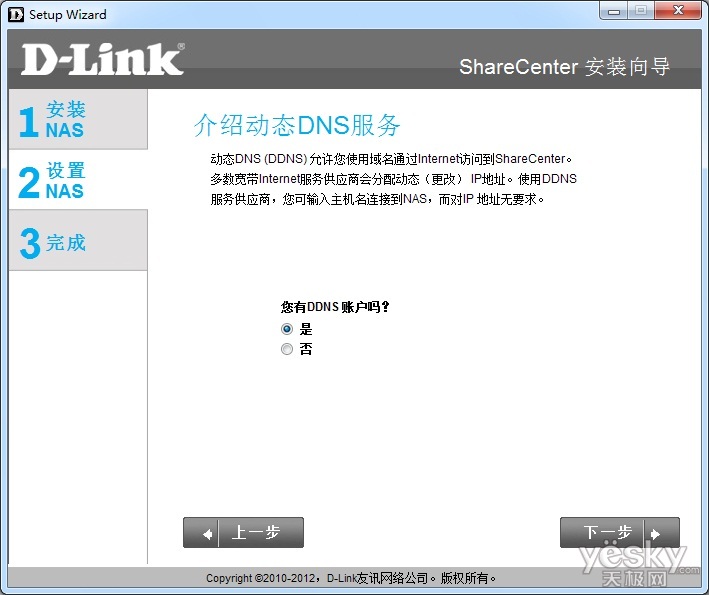Close the Setup Wizard window
Viewport: 709px width, 595px height.
click(x=678, y=10)
